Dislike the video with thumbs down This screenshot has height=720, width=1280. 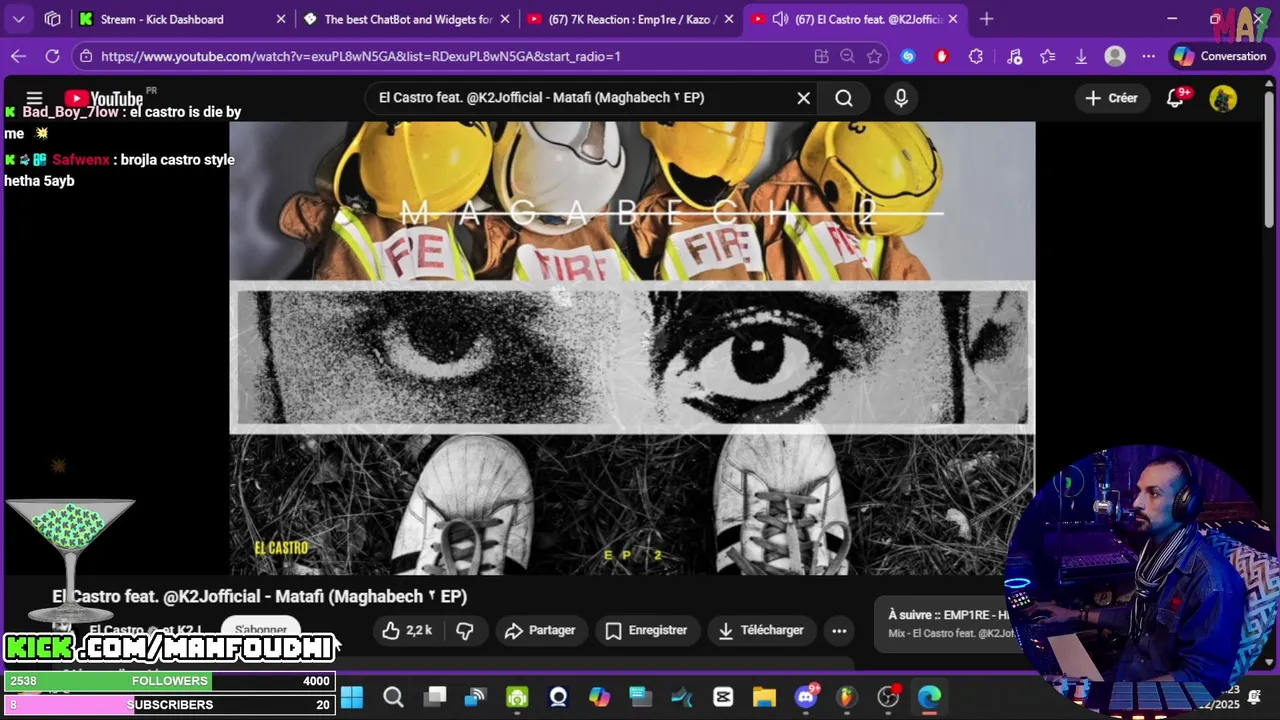465,630
